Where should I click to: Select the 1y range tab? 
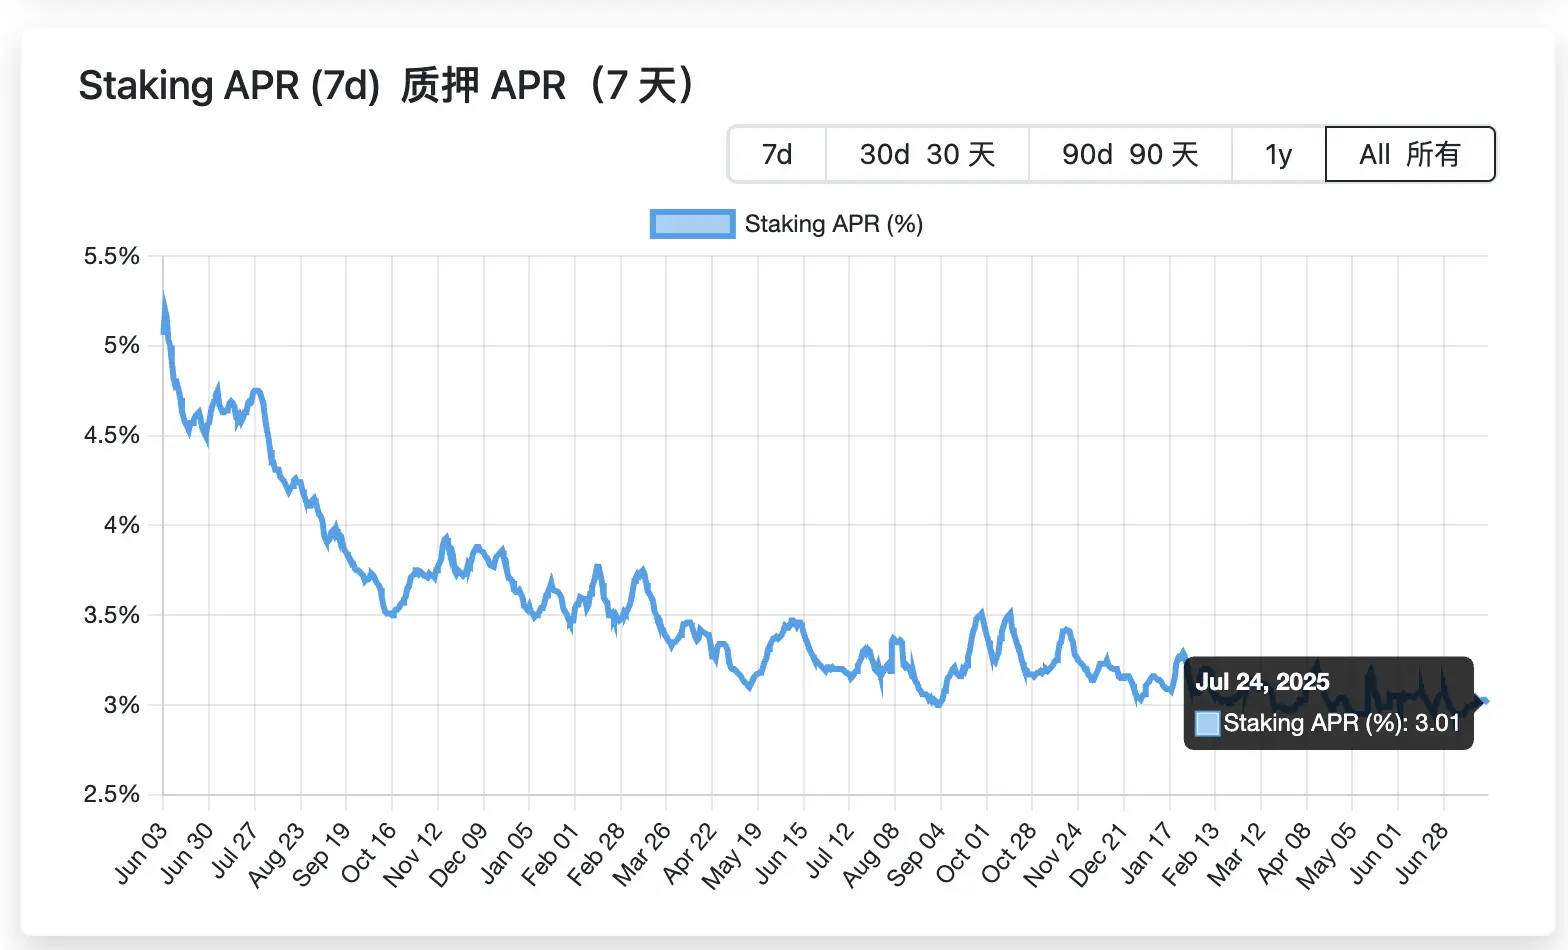coord(1278,154)
